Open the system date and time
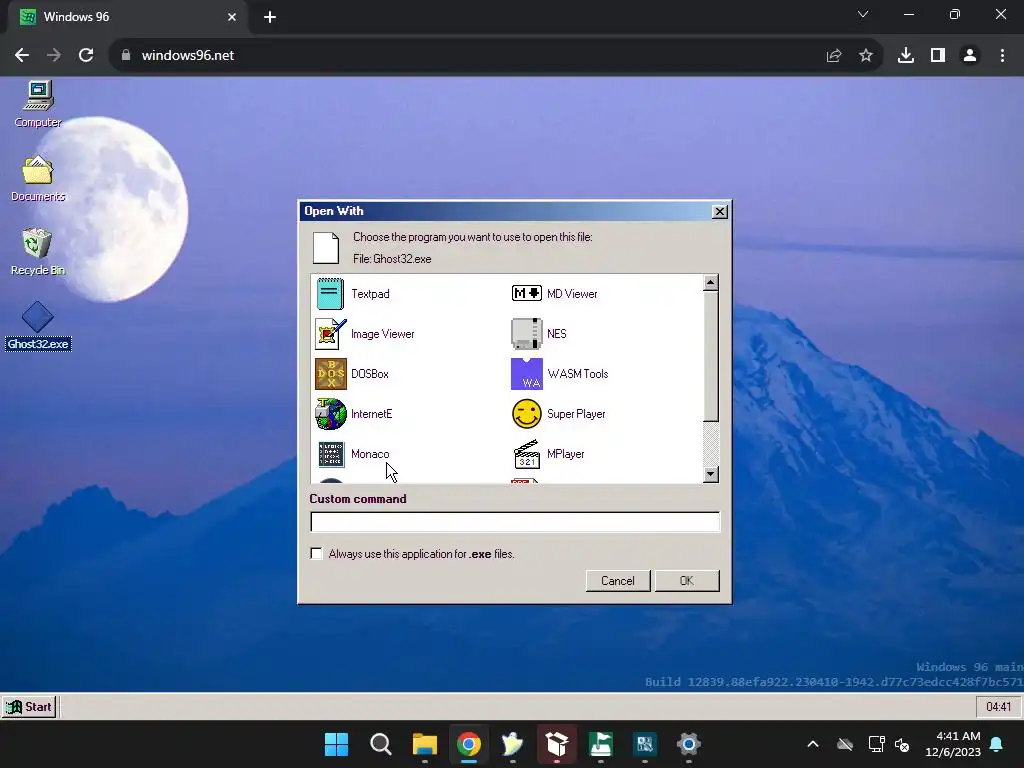The width and height of the screenshot is (1024, 768). (x=953, y=744)
